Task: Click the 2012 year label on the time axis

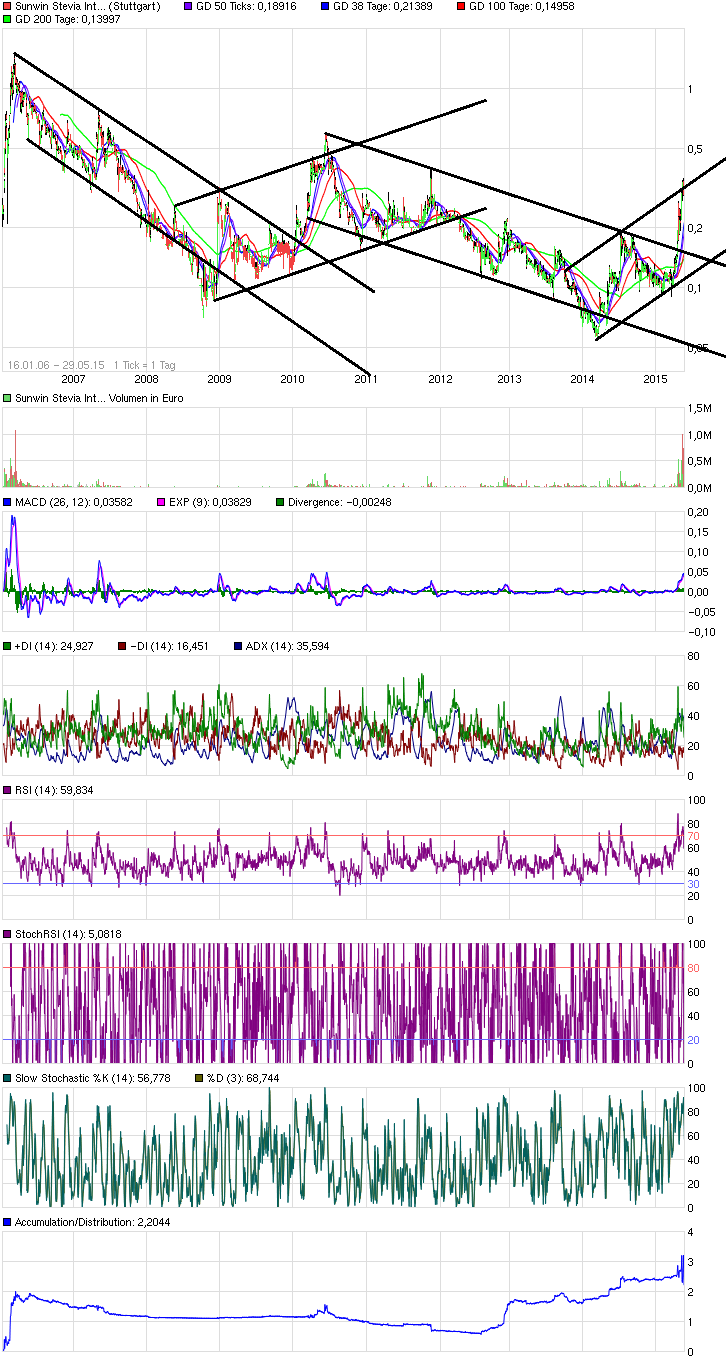Action: point(438,379)
